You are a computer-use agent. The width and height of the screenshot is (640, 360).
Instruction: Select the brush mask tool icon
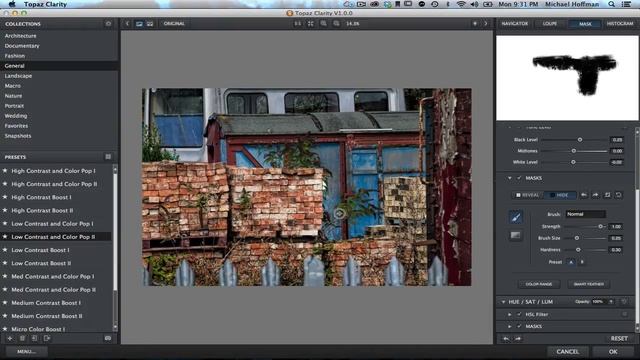(516, 217)
